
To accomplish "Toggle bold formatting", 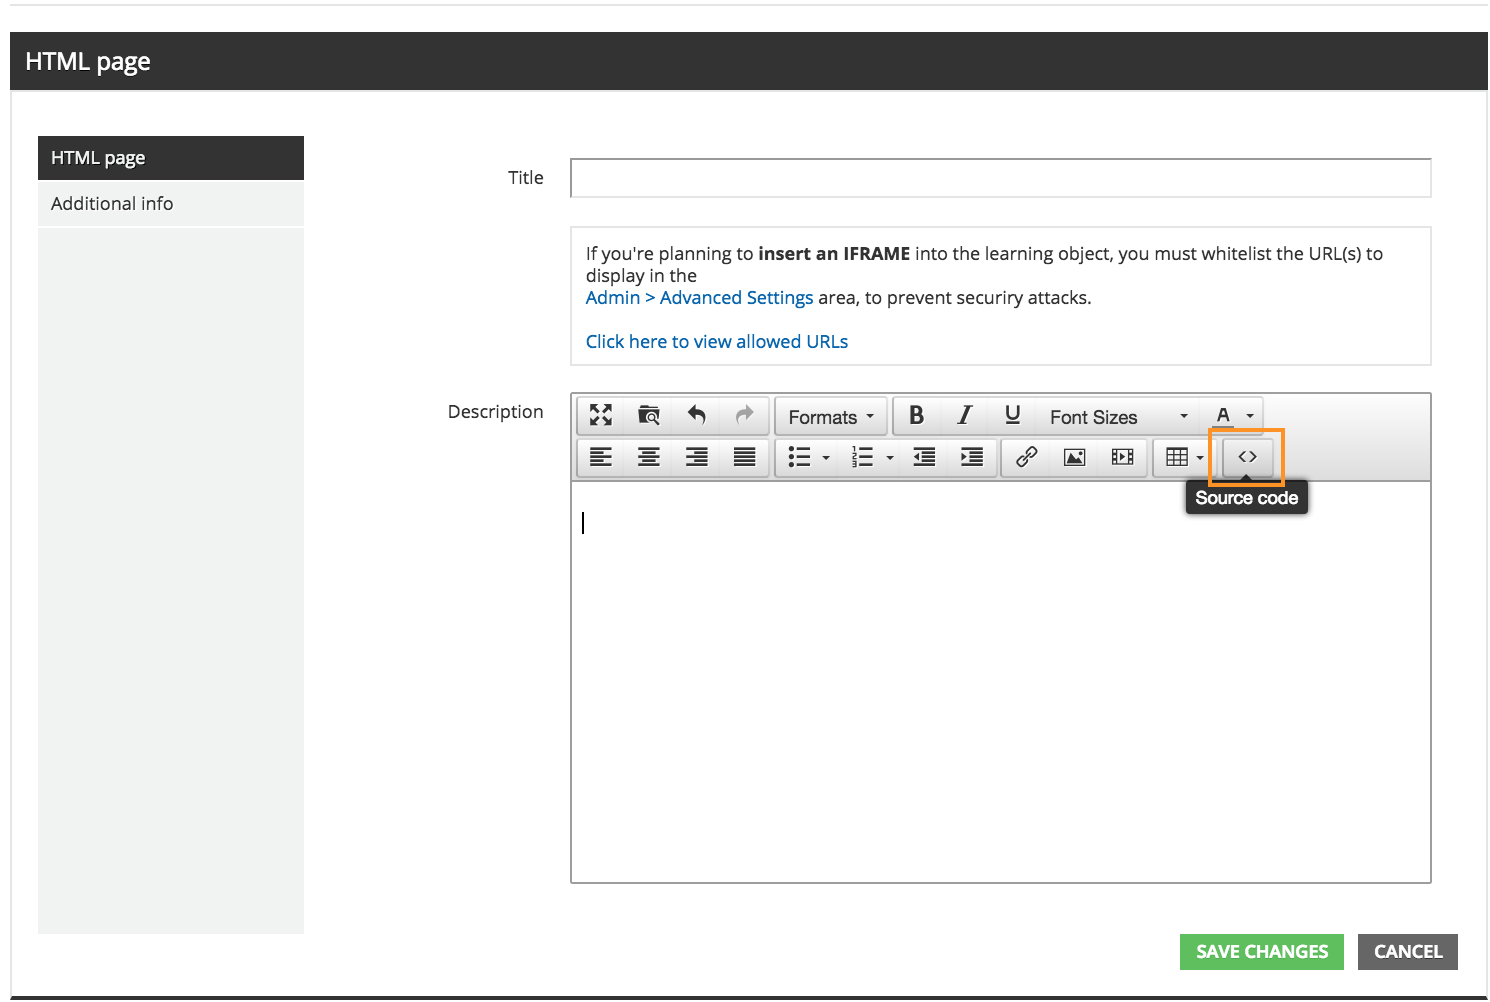I will click(916, 415).
